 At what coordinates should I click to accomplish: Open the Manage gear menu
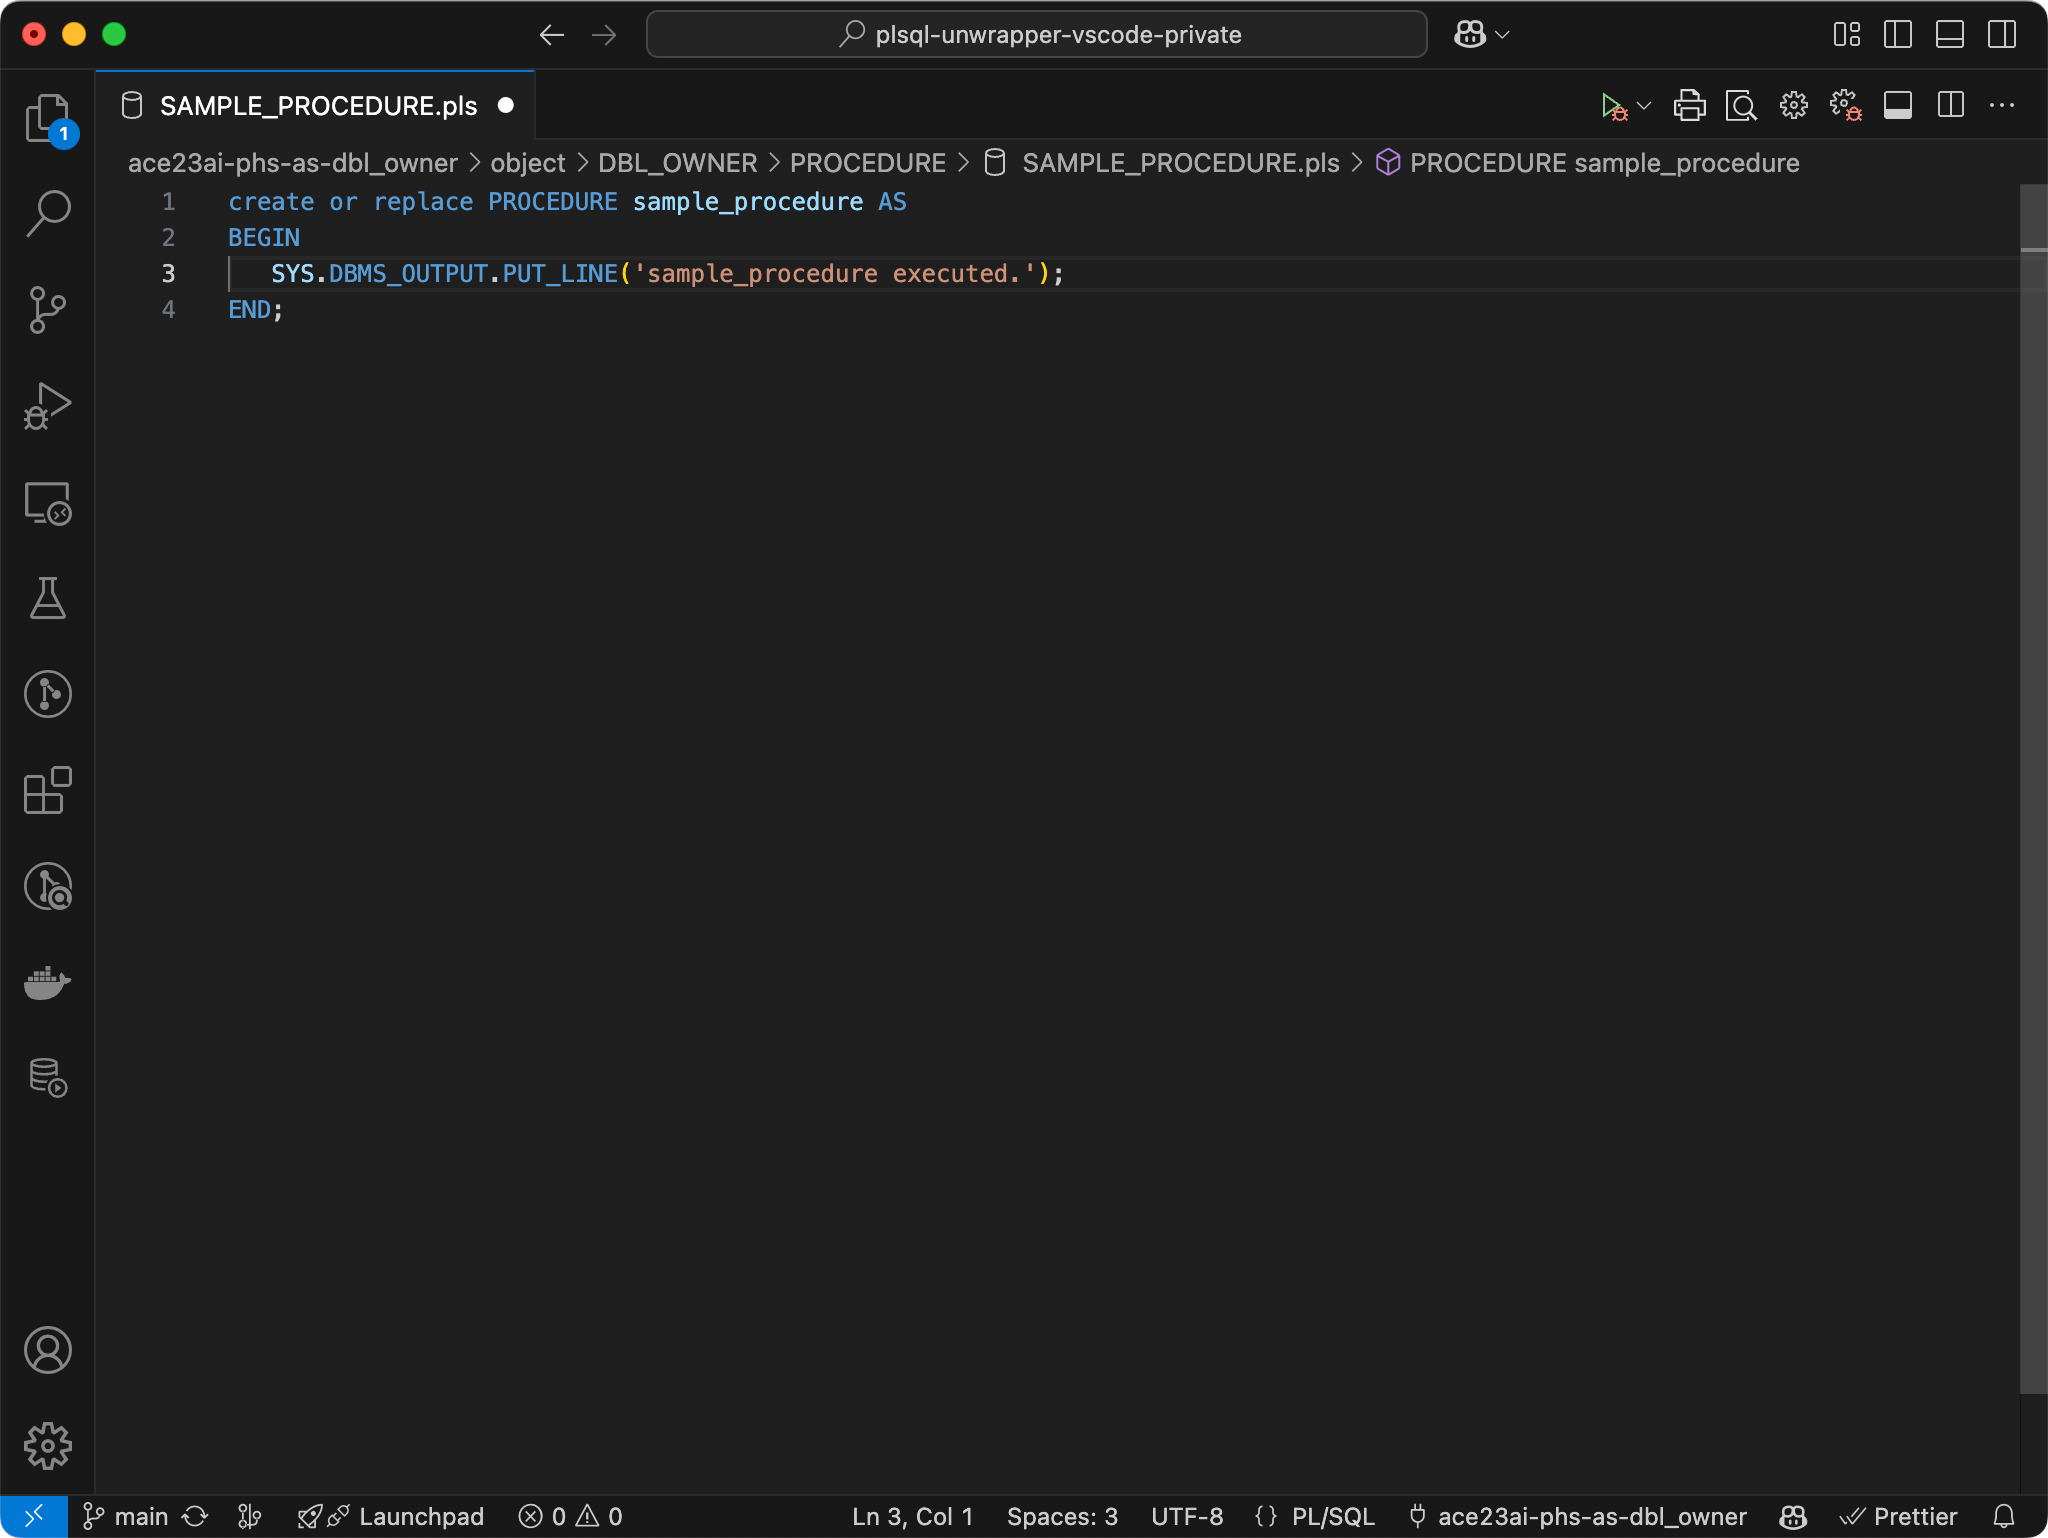pyautogui.click(x=47, y=1446)
